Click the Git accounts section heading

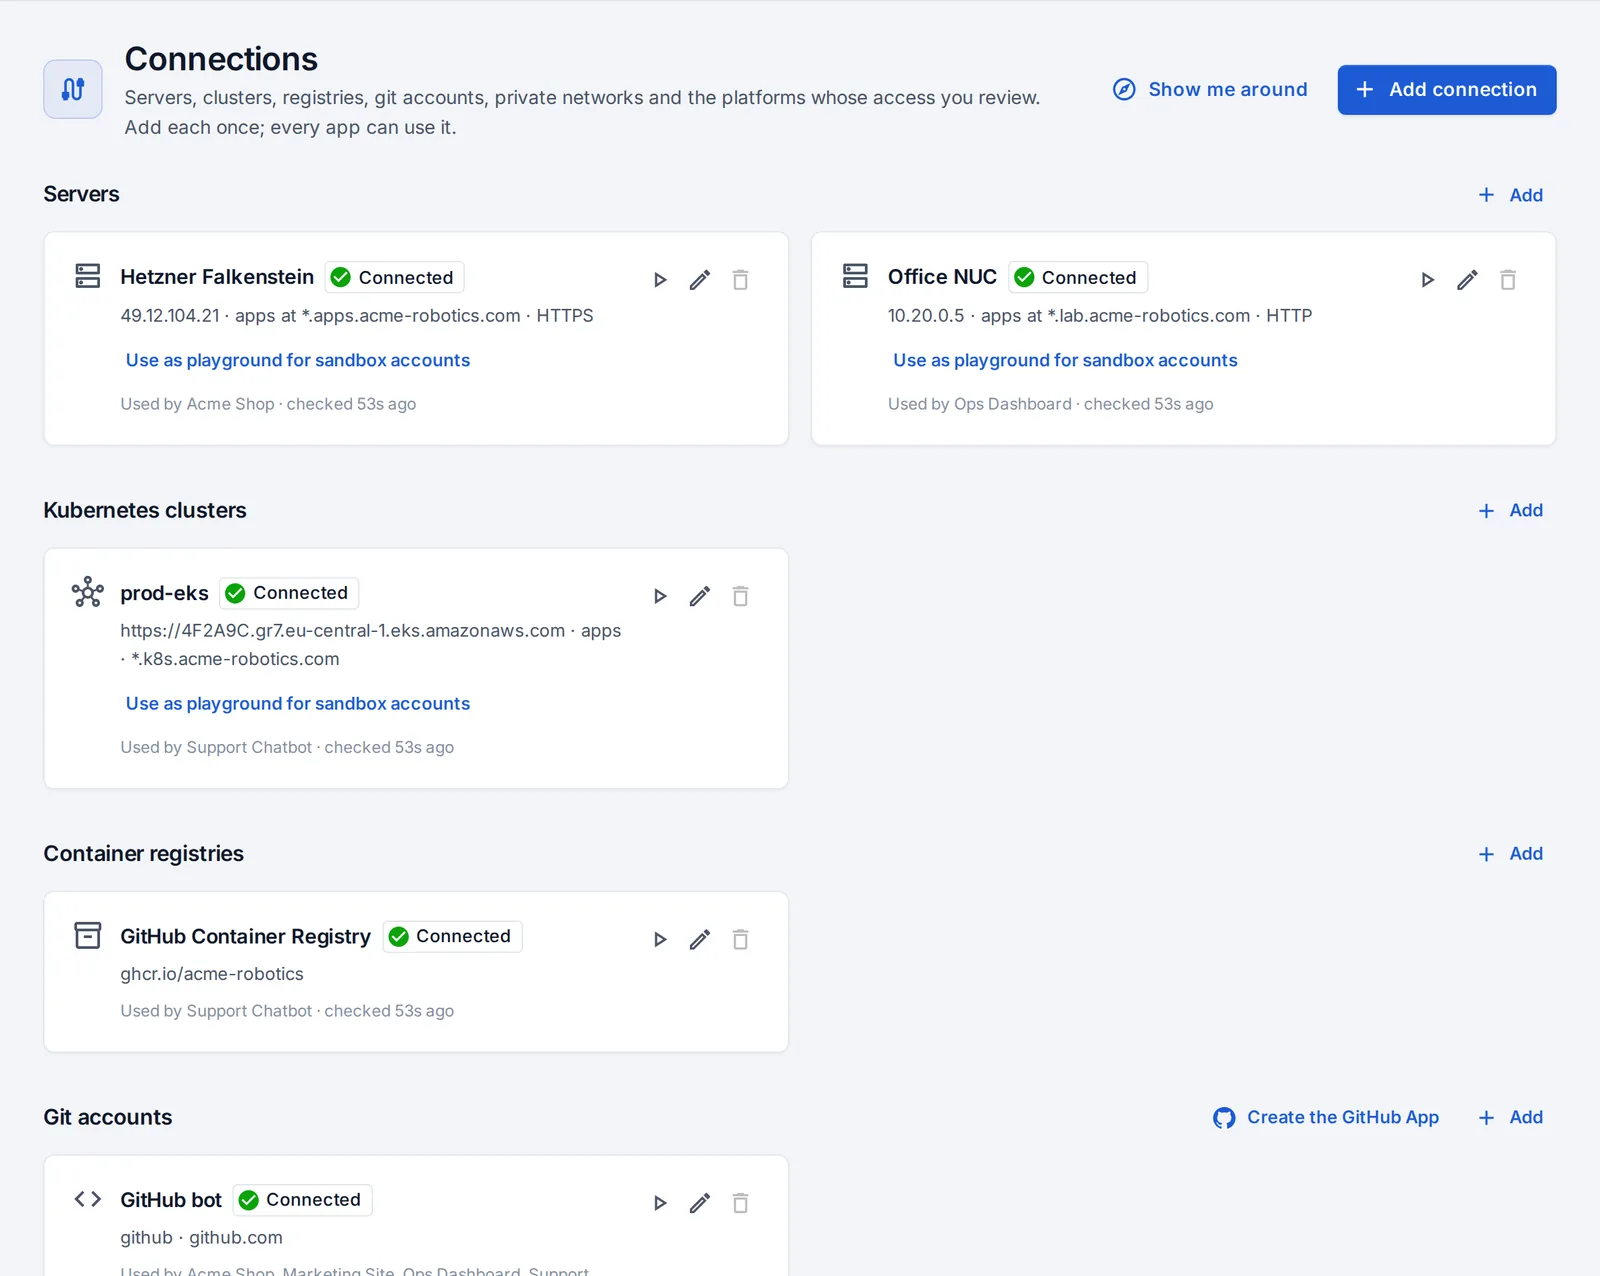tap(108, 1117)
